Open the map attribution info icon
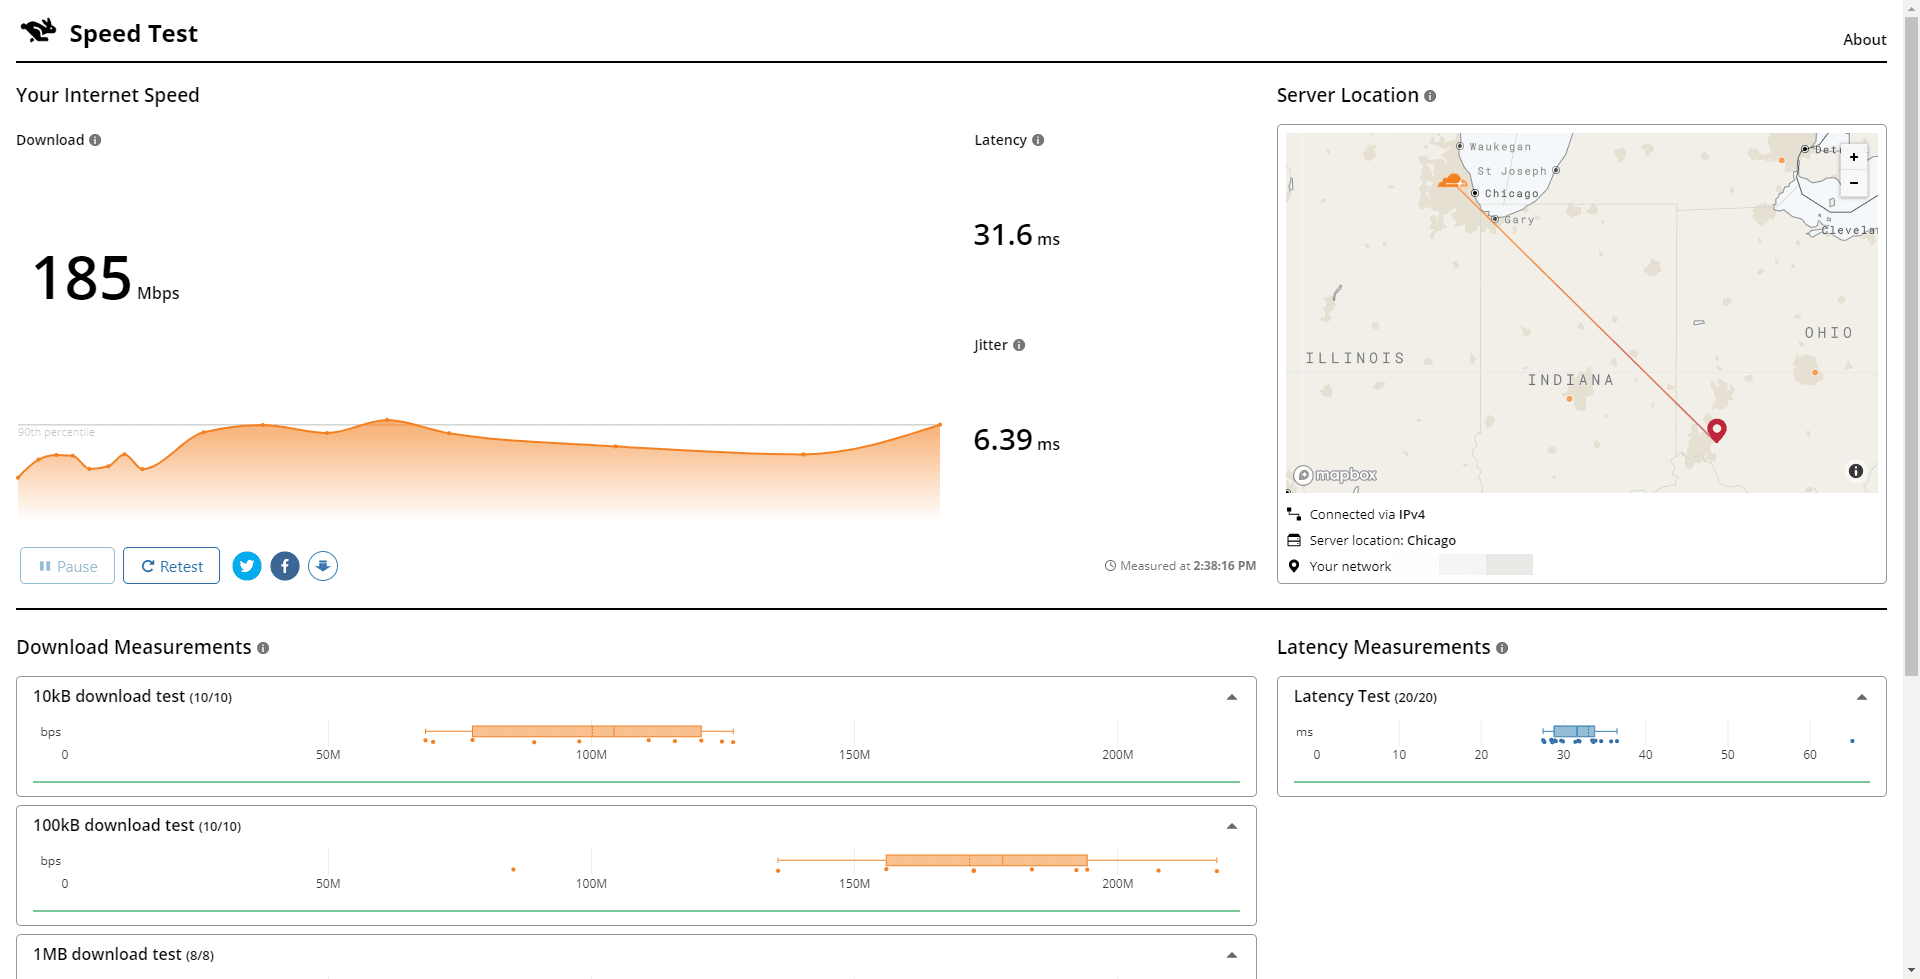This screenshot has height=979, width=1920. pos(1856,471)
